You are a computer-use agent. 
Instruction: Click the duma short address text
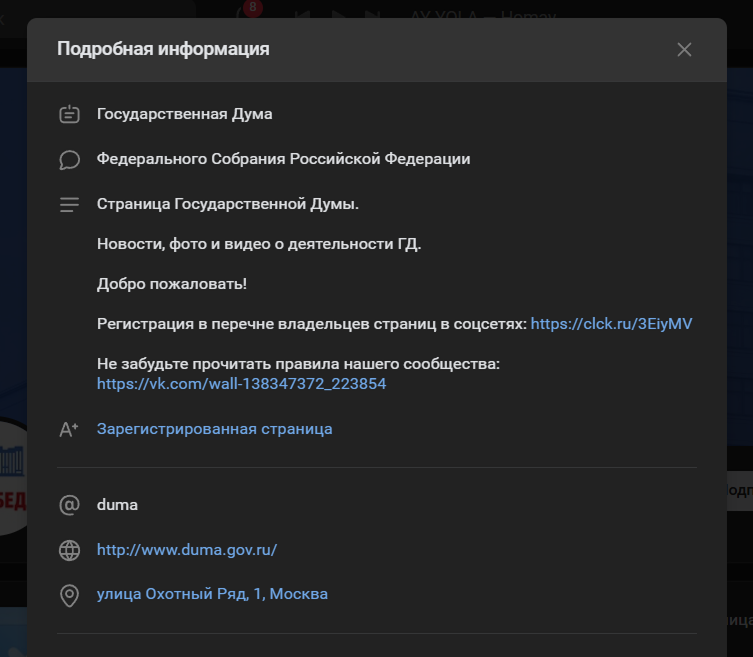coord(117,505)
